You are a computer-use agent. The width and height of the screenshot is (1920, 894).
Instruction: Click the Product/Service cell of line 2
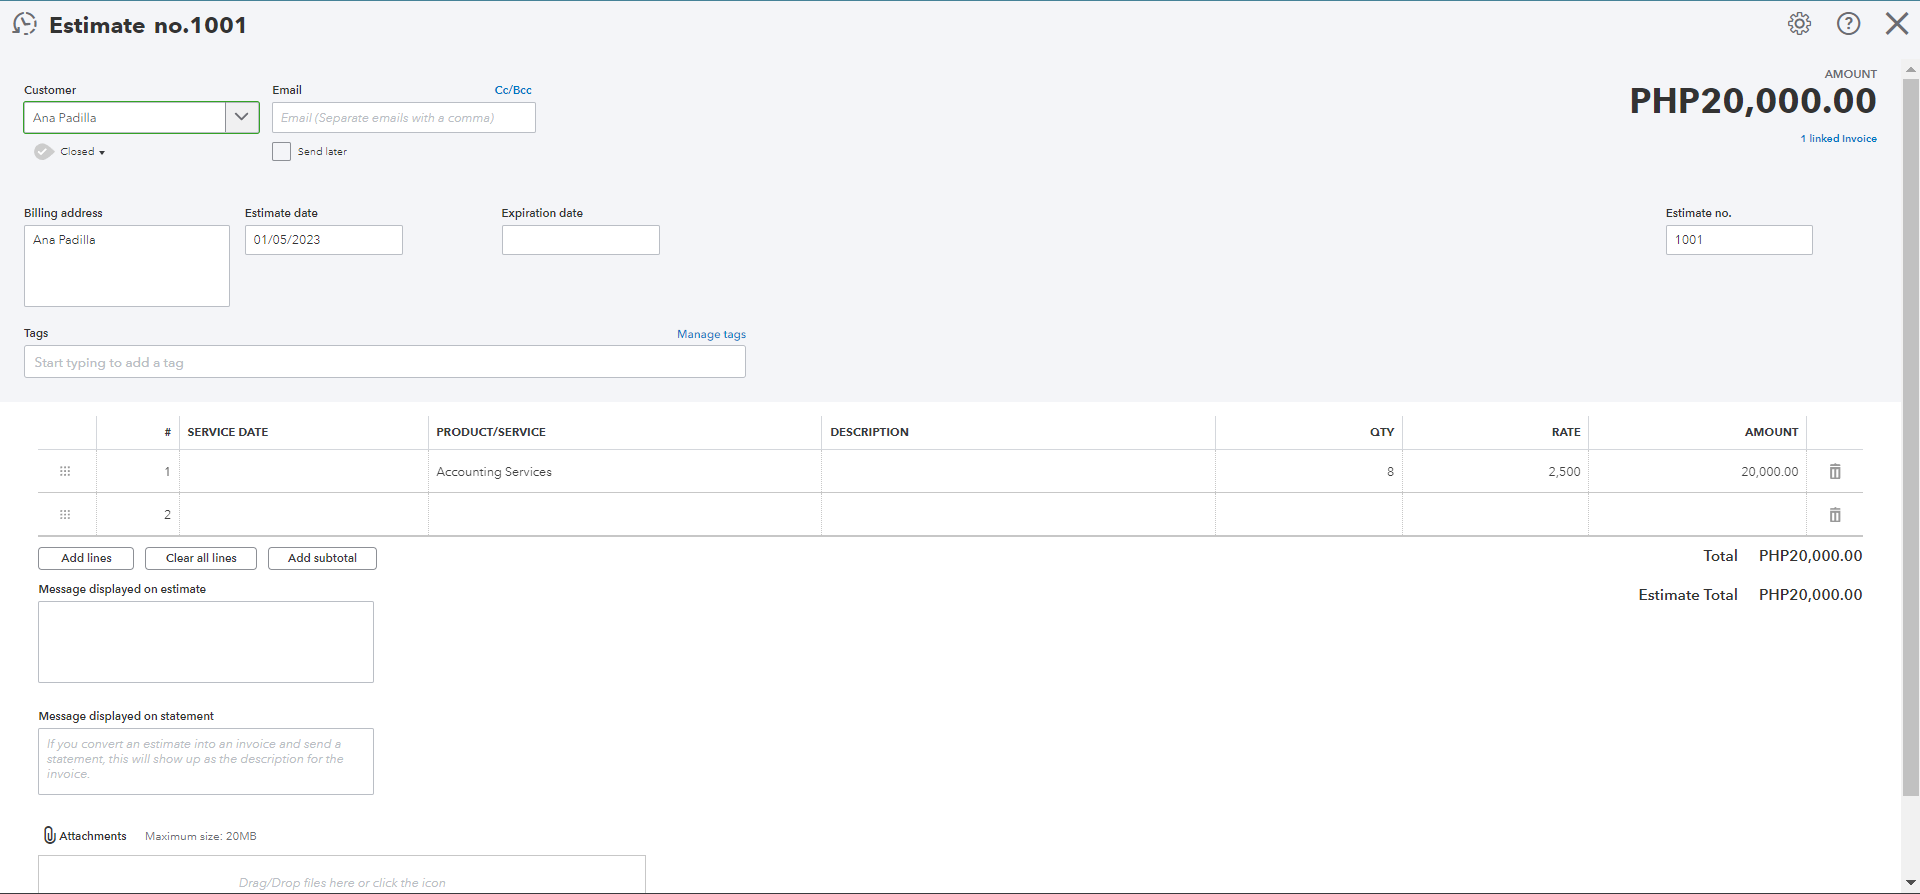(x=625, y=515)
